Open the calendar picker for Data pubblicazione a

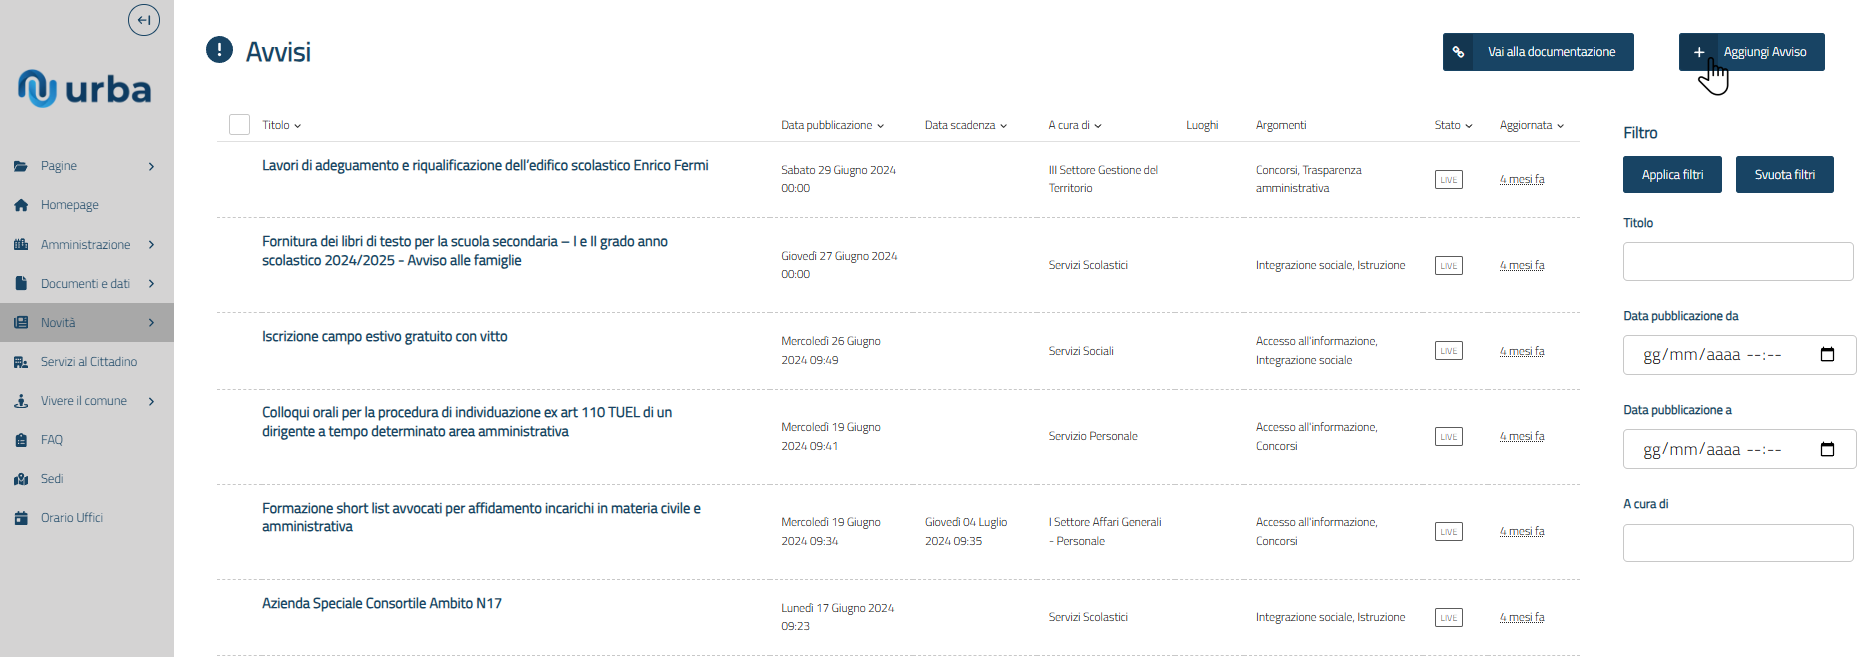pyautogui.click(x=1827, y=450)
